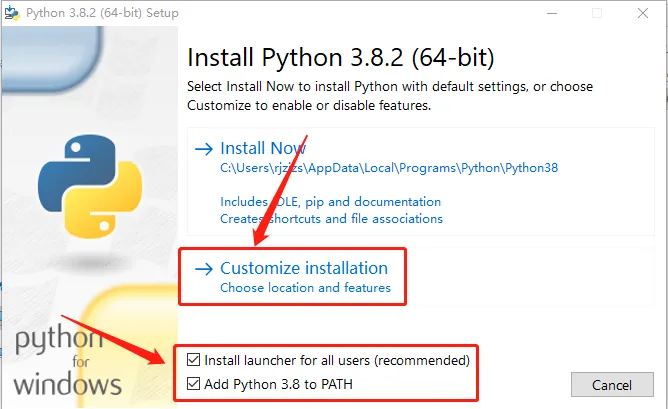Uncheck the Install launcher for all users checkbox
Image resolution: width=668 pixels, height=409 pixels.
(x=193, y=359)
